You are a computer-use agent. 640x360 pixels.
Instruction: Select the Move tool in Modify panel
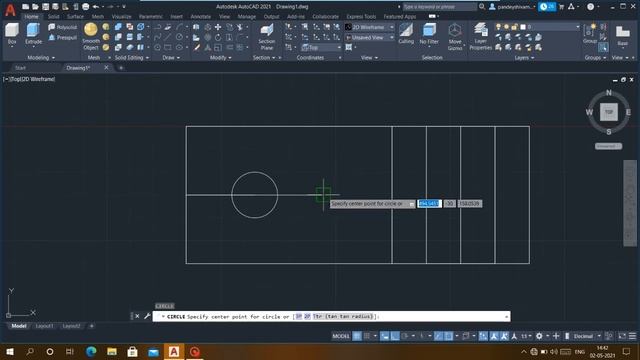click(x=218, y=27)
